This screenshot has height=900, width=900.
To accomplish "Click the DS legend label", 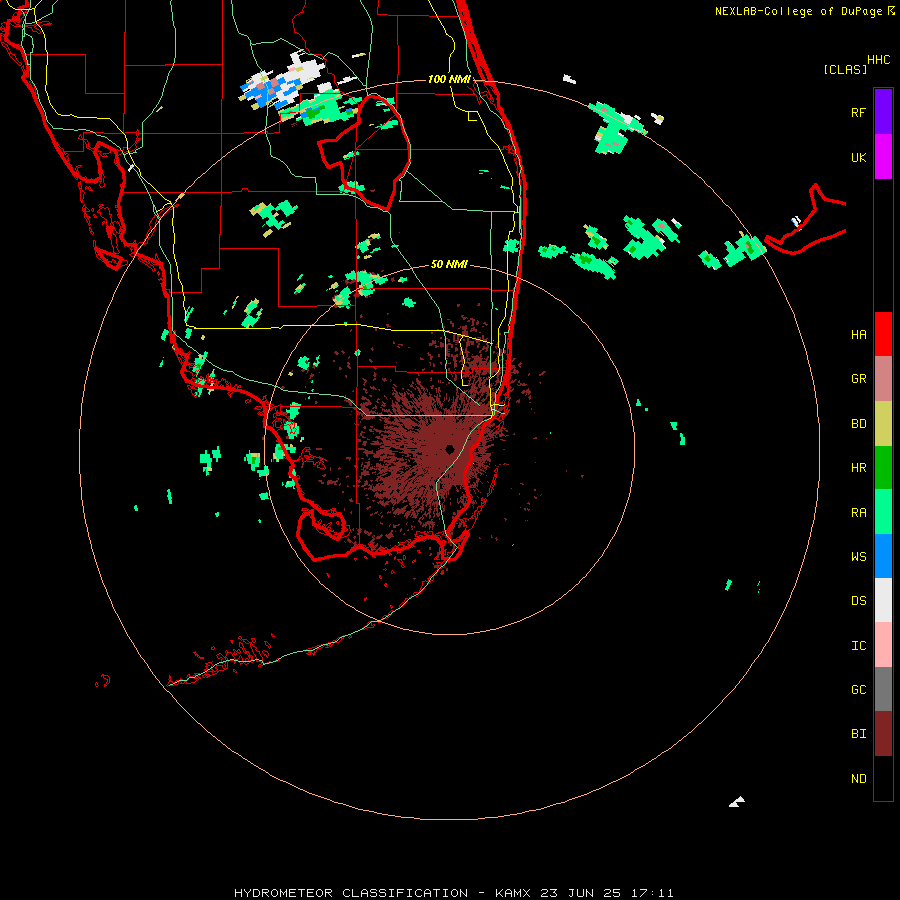I will [x=858, y=600].
